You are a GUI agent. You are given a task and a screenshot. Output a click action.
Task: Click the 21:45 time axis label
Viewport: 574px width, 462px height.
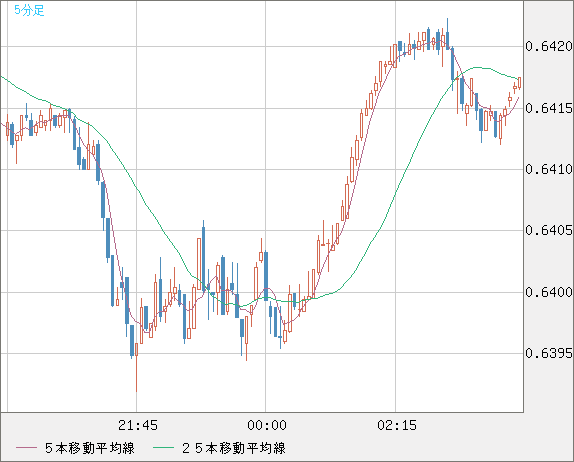[x=138, y=425]
